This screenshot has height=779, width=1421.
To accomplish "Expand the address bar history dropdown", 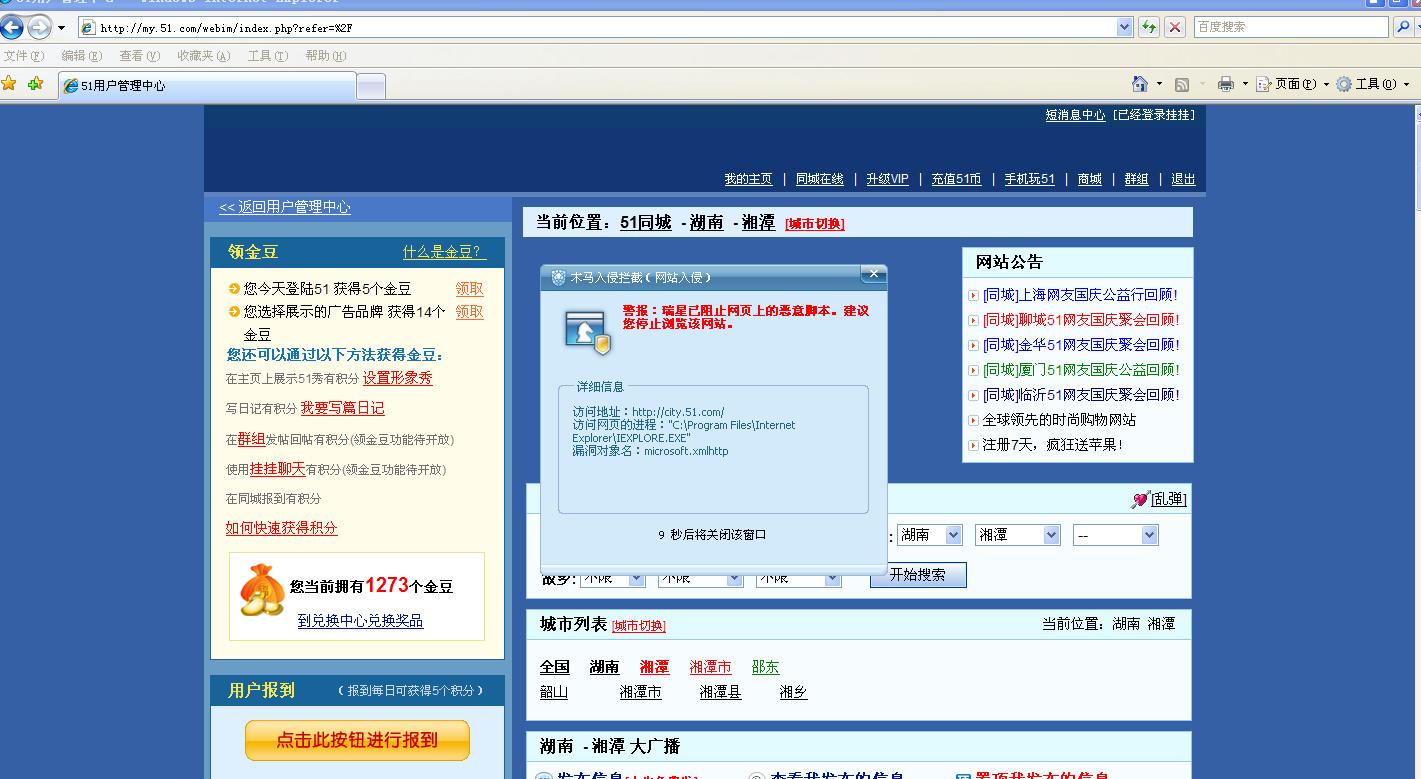I will click(1125, 28).
